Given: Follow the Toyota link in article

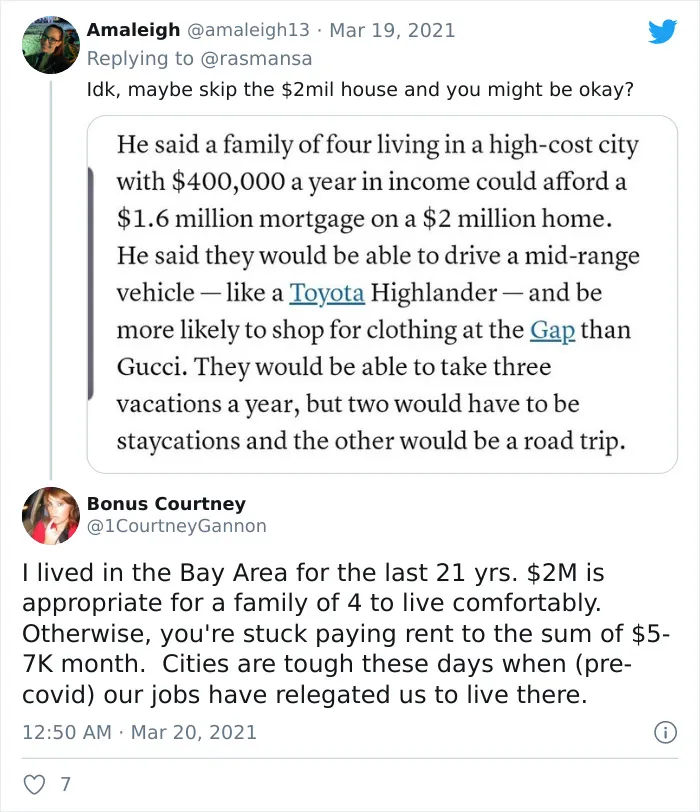Looking at the screenshot, I should 327,294.
